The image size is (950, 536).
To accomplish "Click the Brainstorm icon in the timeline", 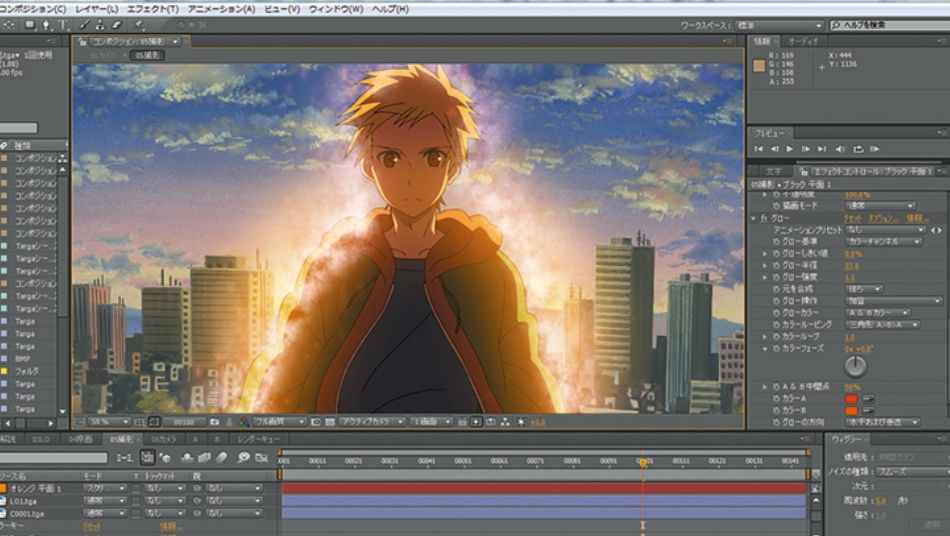I will [244, 458].
